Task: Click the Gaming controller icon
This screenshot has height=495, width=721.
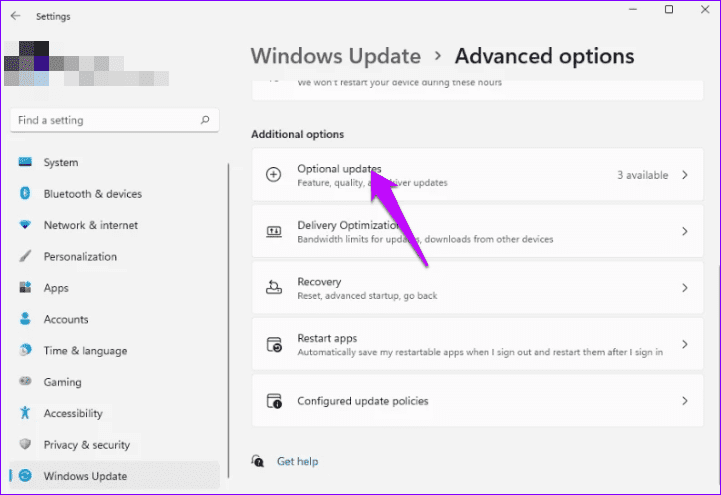Action: click(25, 381)
